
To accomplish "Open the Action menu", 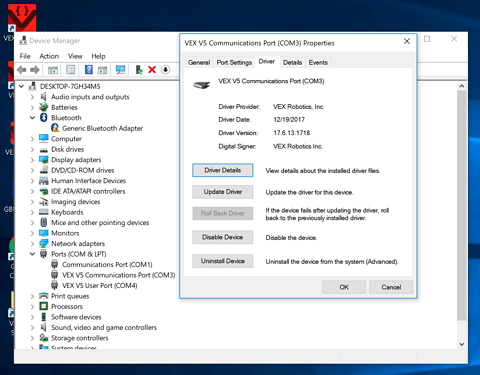I will (49, 56).
